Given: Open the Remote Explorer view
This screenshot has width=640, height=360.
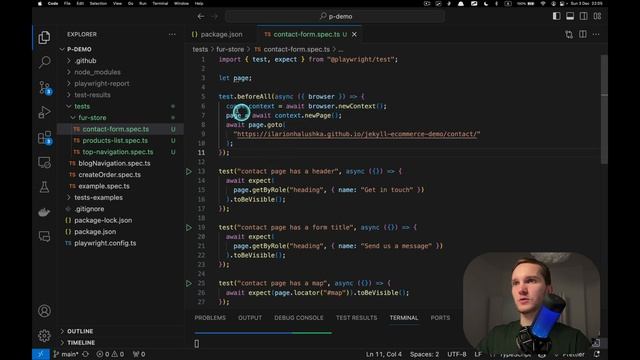Looking at the screenshot, I should click(44, 162).
